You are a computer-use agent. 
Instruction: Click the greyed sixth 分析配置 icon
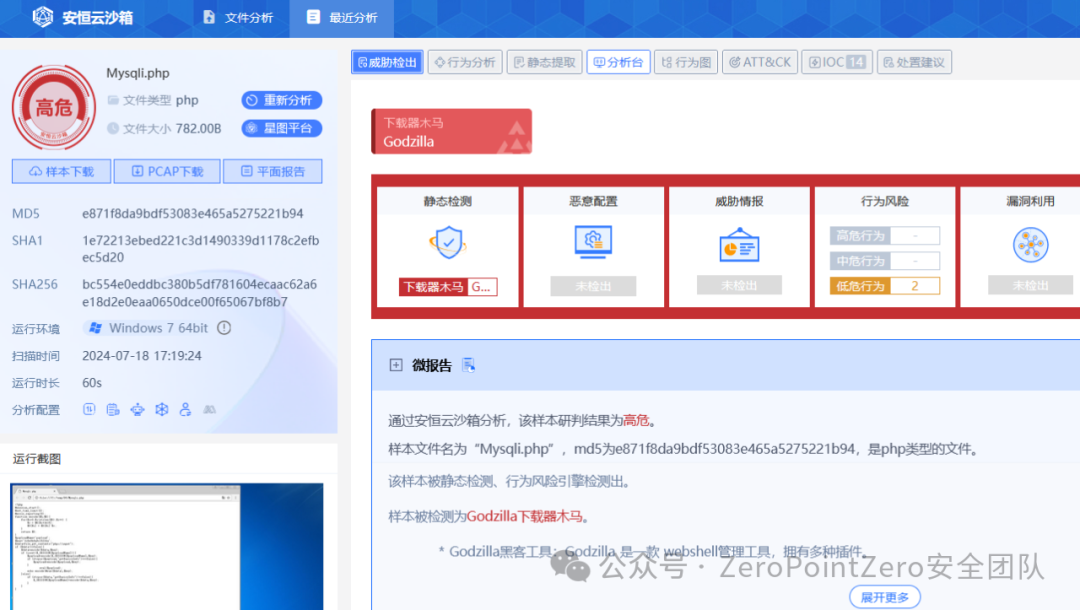pyautogui.click(x=209, y=410)
